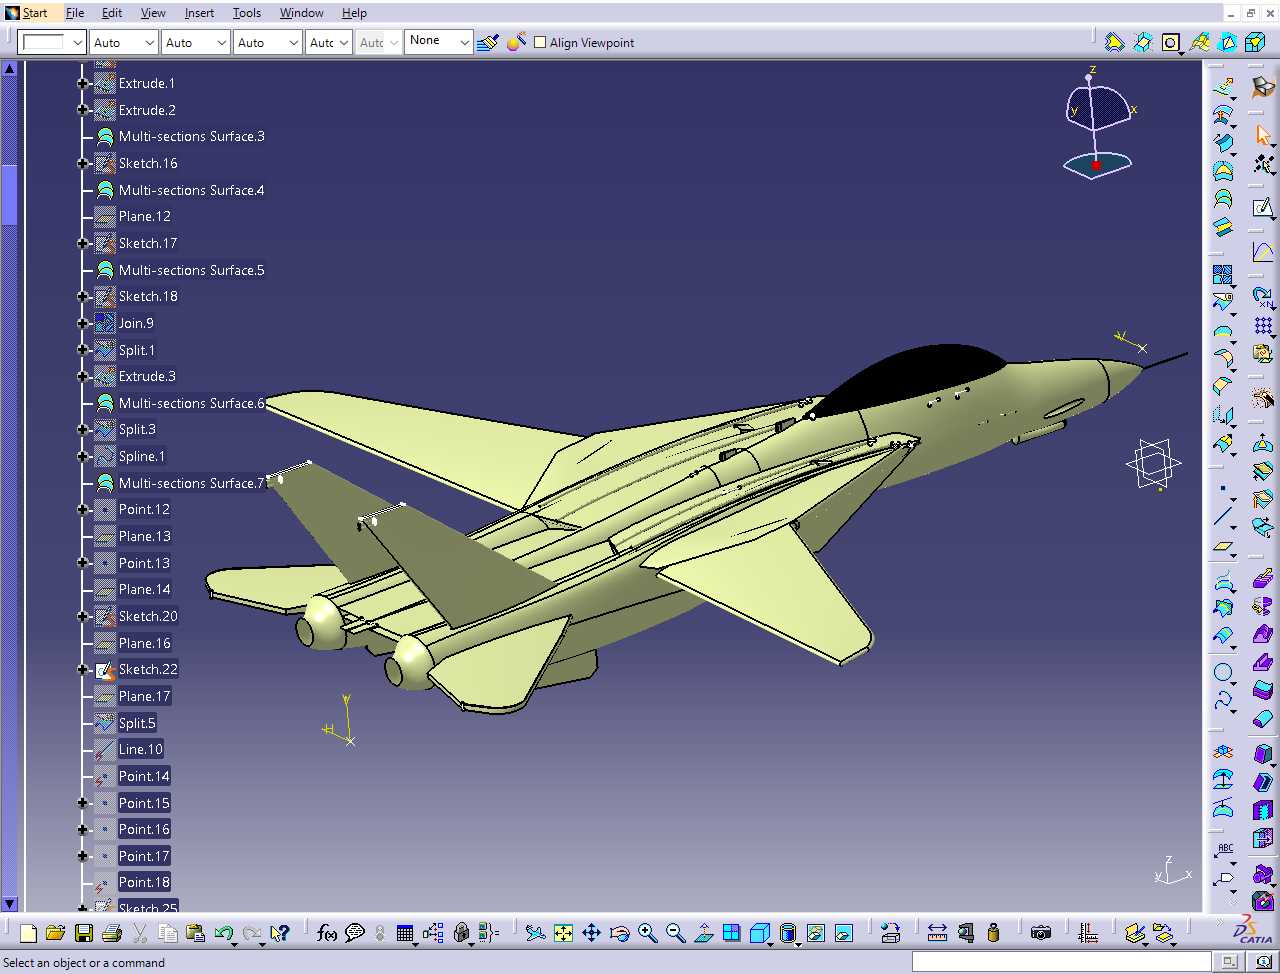This screenshot has height=974, width=1280.
Task: Click the Measure Between icon
Action: 937,933
